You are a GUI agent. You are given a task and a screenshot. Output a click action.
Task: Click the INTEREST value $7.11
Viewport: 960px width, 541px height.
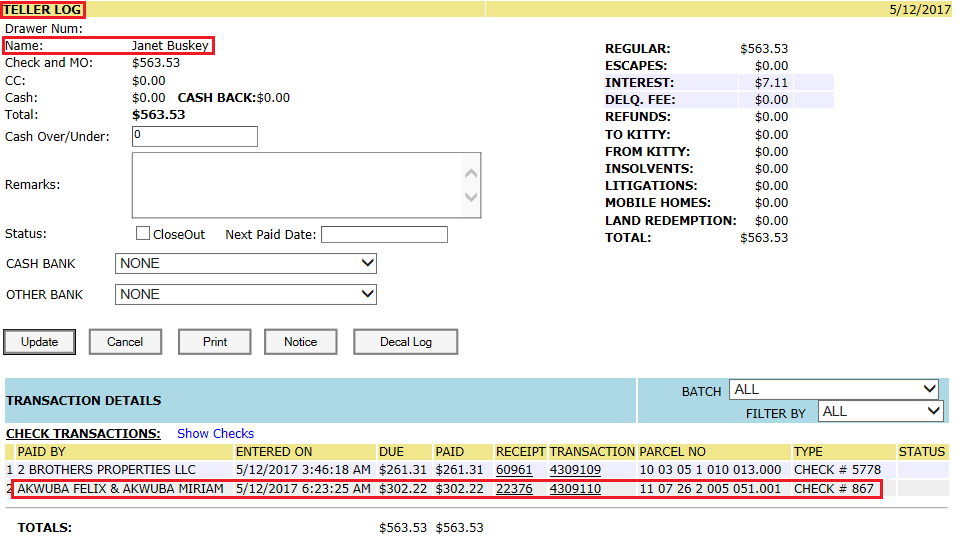click(771, 83)
